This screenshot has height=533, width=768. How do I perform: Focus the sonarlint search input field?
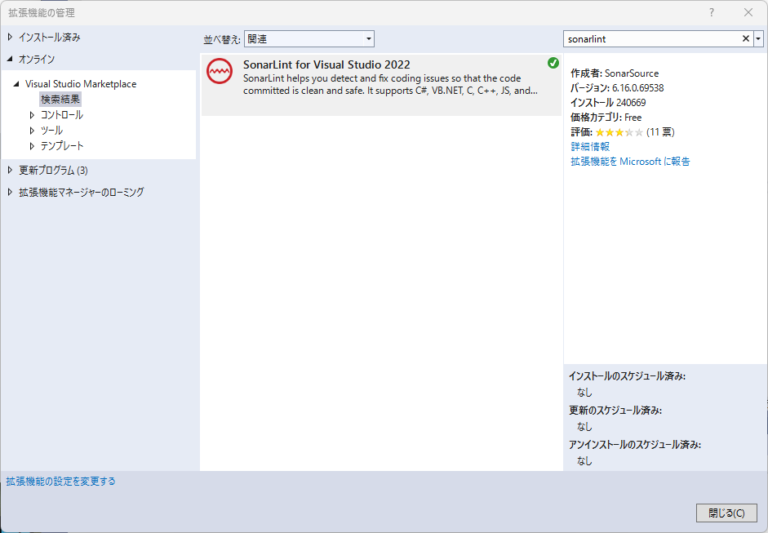651,39
